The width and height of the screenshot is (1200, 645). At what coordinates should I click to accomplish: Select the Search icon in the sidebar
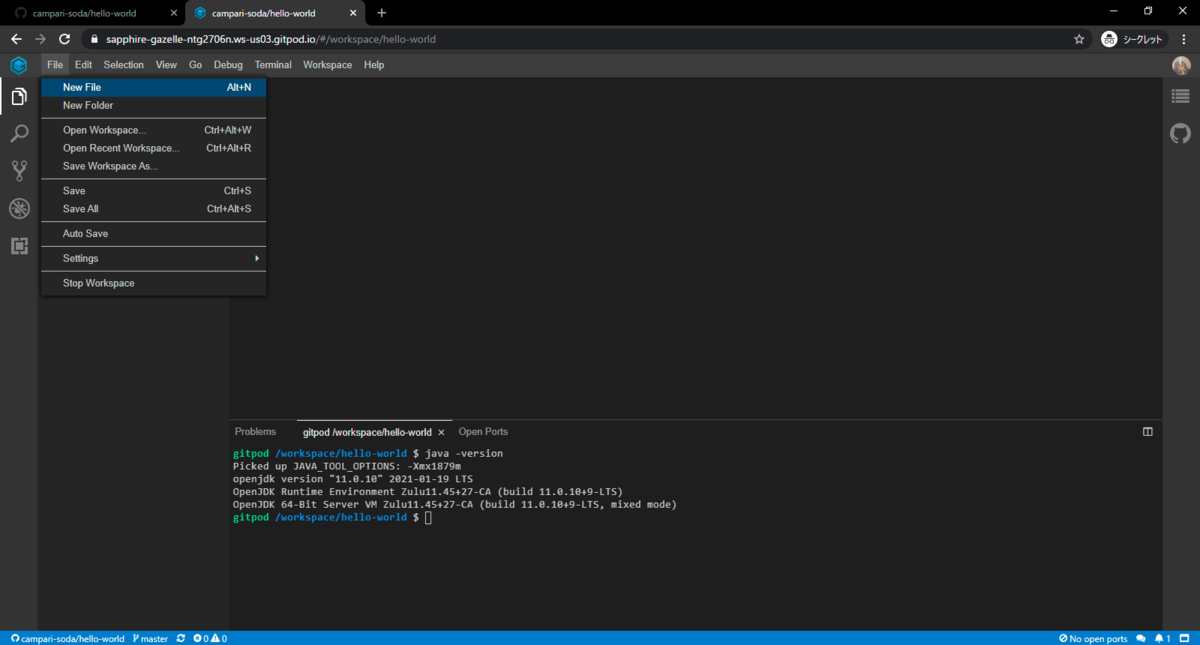point(18,133)
